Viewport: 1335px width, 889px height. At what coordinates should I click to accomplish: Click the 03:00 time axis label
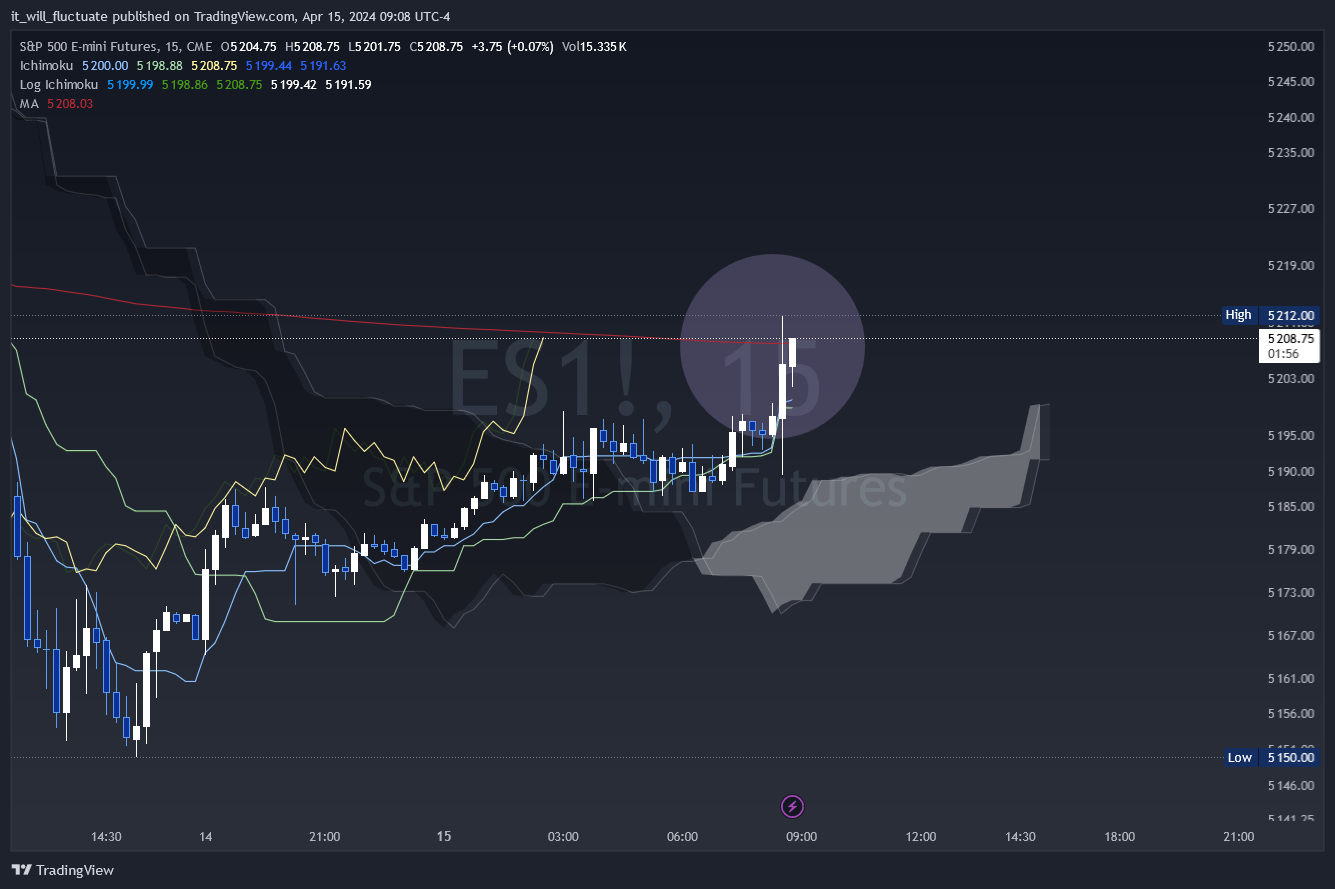[x=563, y=837]
